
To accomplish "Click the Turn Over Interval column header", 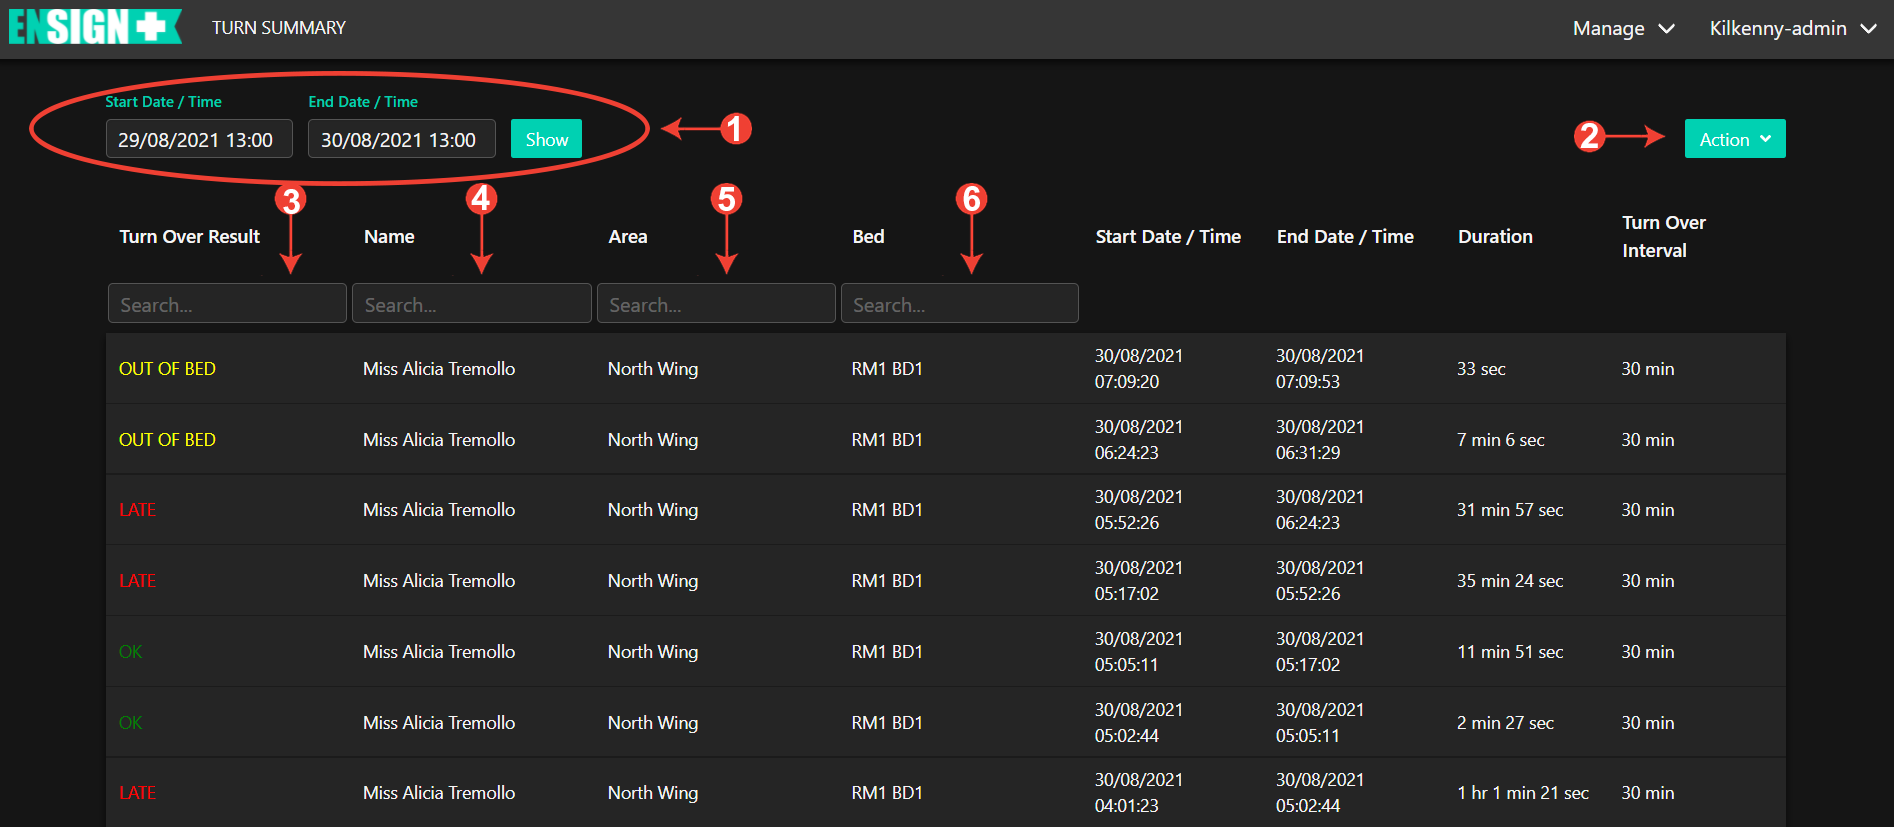I will pyautogui.click(x=1663, y=237).
